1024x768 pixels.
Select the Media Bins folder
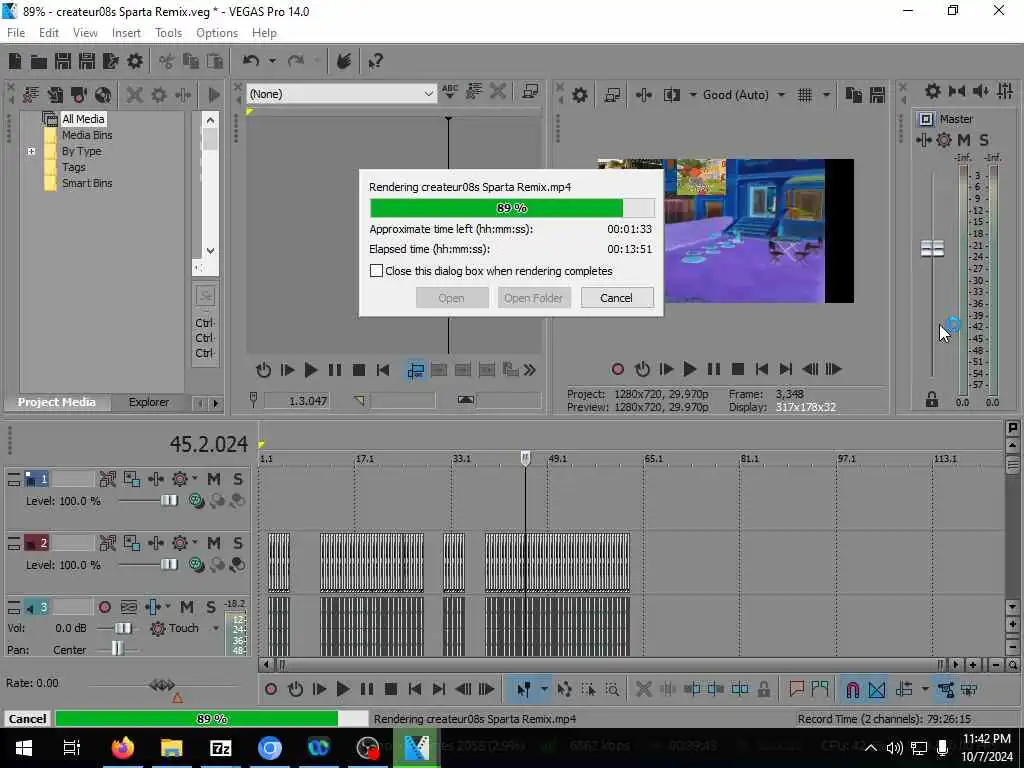point(87,135)
